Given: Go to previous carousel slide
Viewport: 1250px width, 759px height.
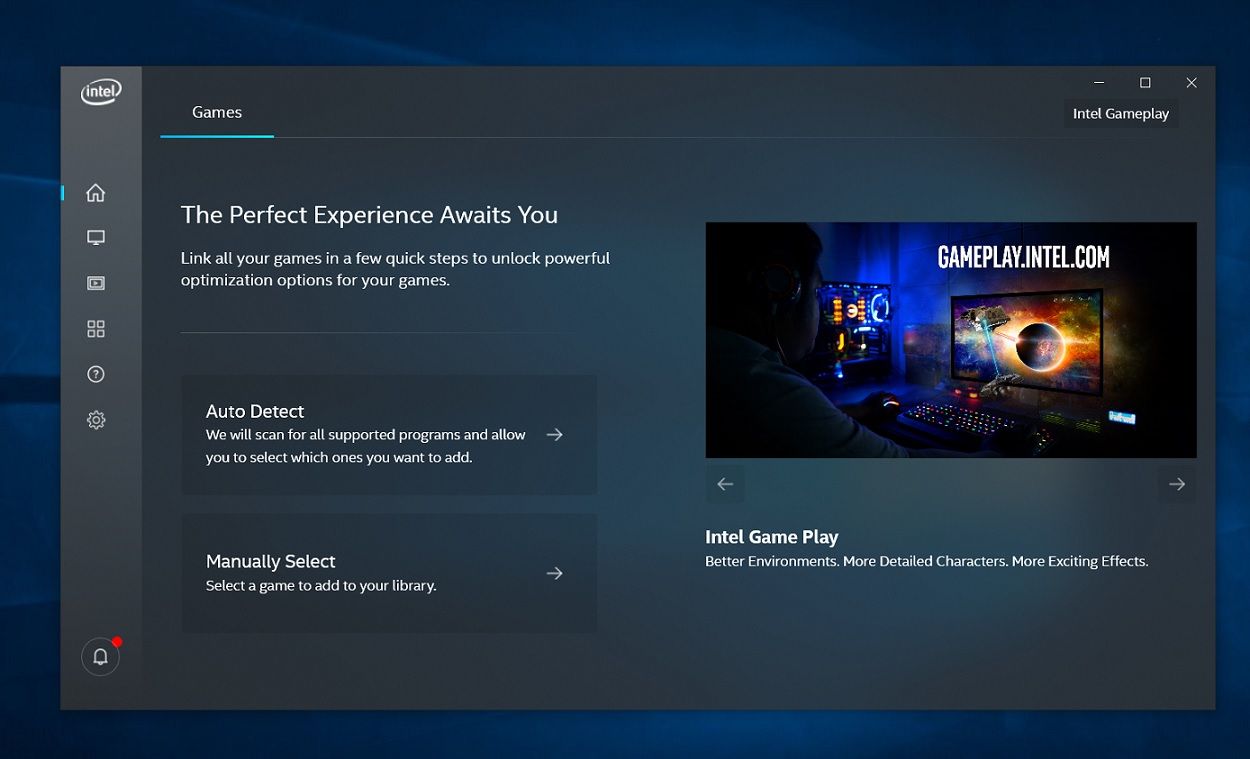Looking at the screenshot, I should pyautogui.click(x=725, y=484).
